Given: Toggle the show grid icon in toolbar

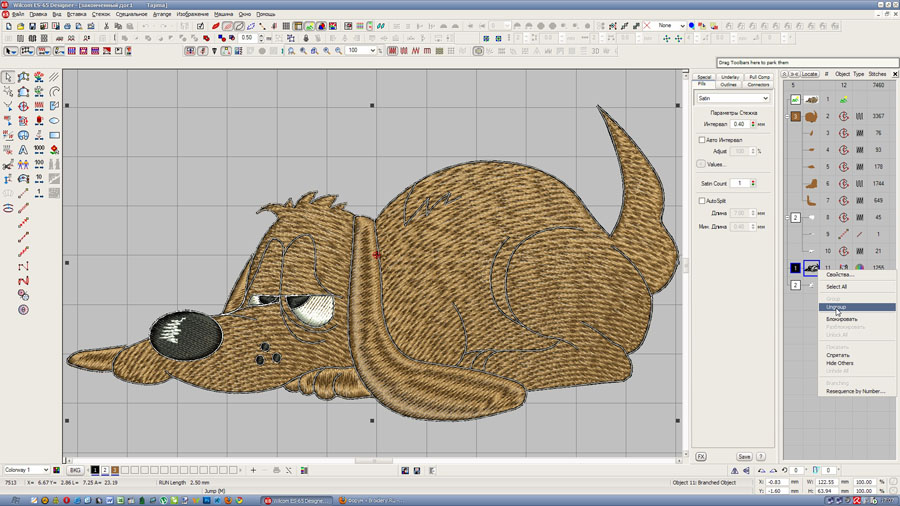Looking at the screenshot, I should pos(286,26).
